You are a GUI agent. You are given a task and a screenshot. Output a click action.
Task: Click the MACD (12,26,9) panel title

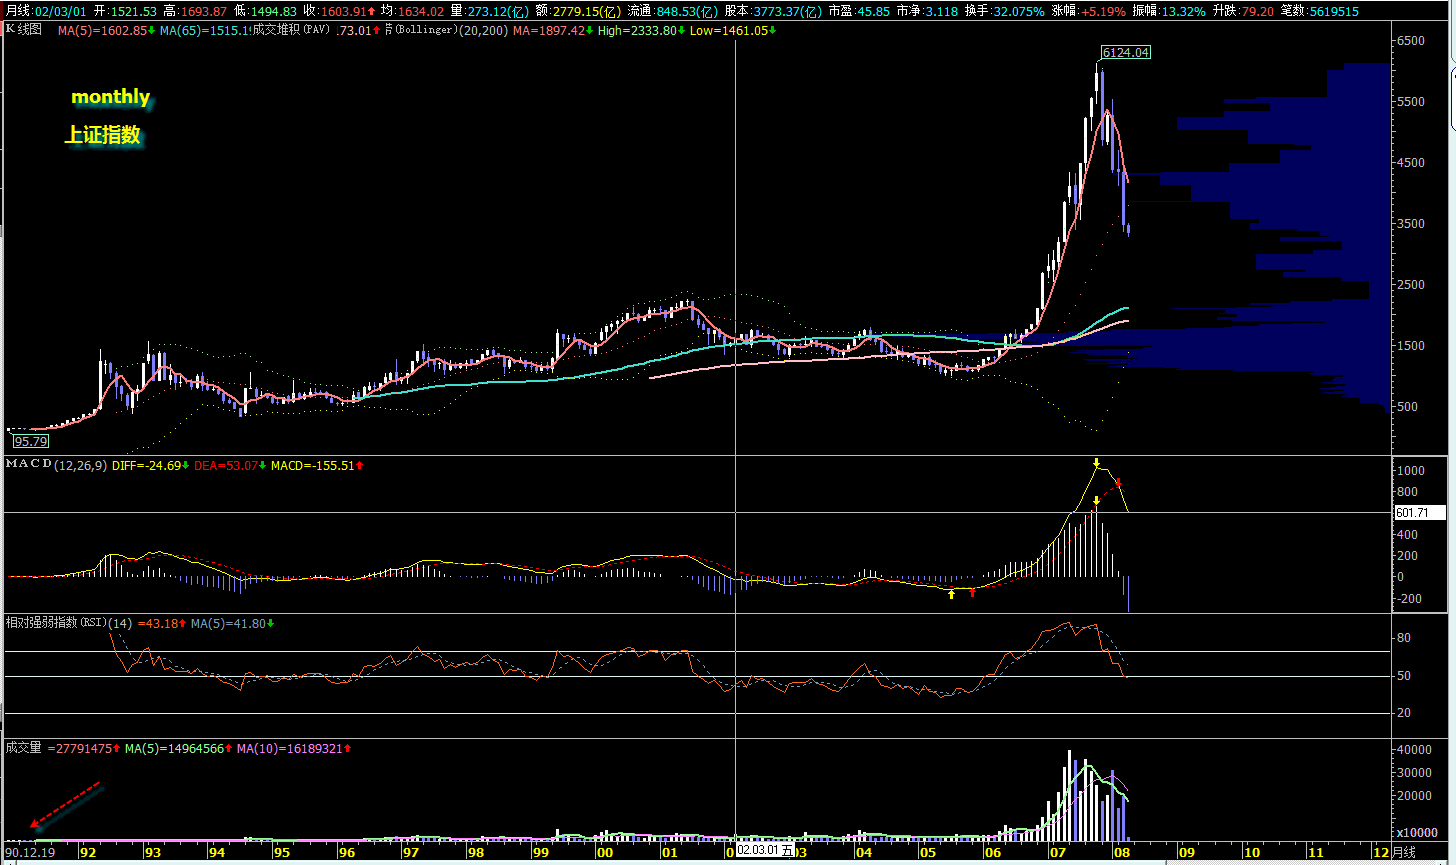(57, 465)
